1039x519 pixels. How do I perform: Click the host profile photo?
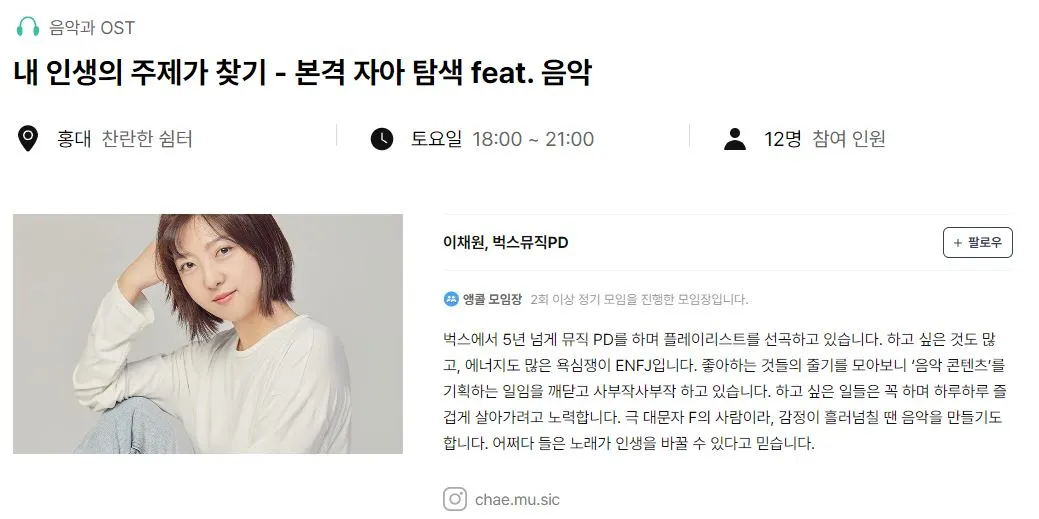(x=207, y=333)
